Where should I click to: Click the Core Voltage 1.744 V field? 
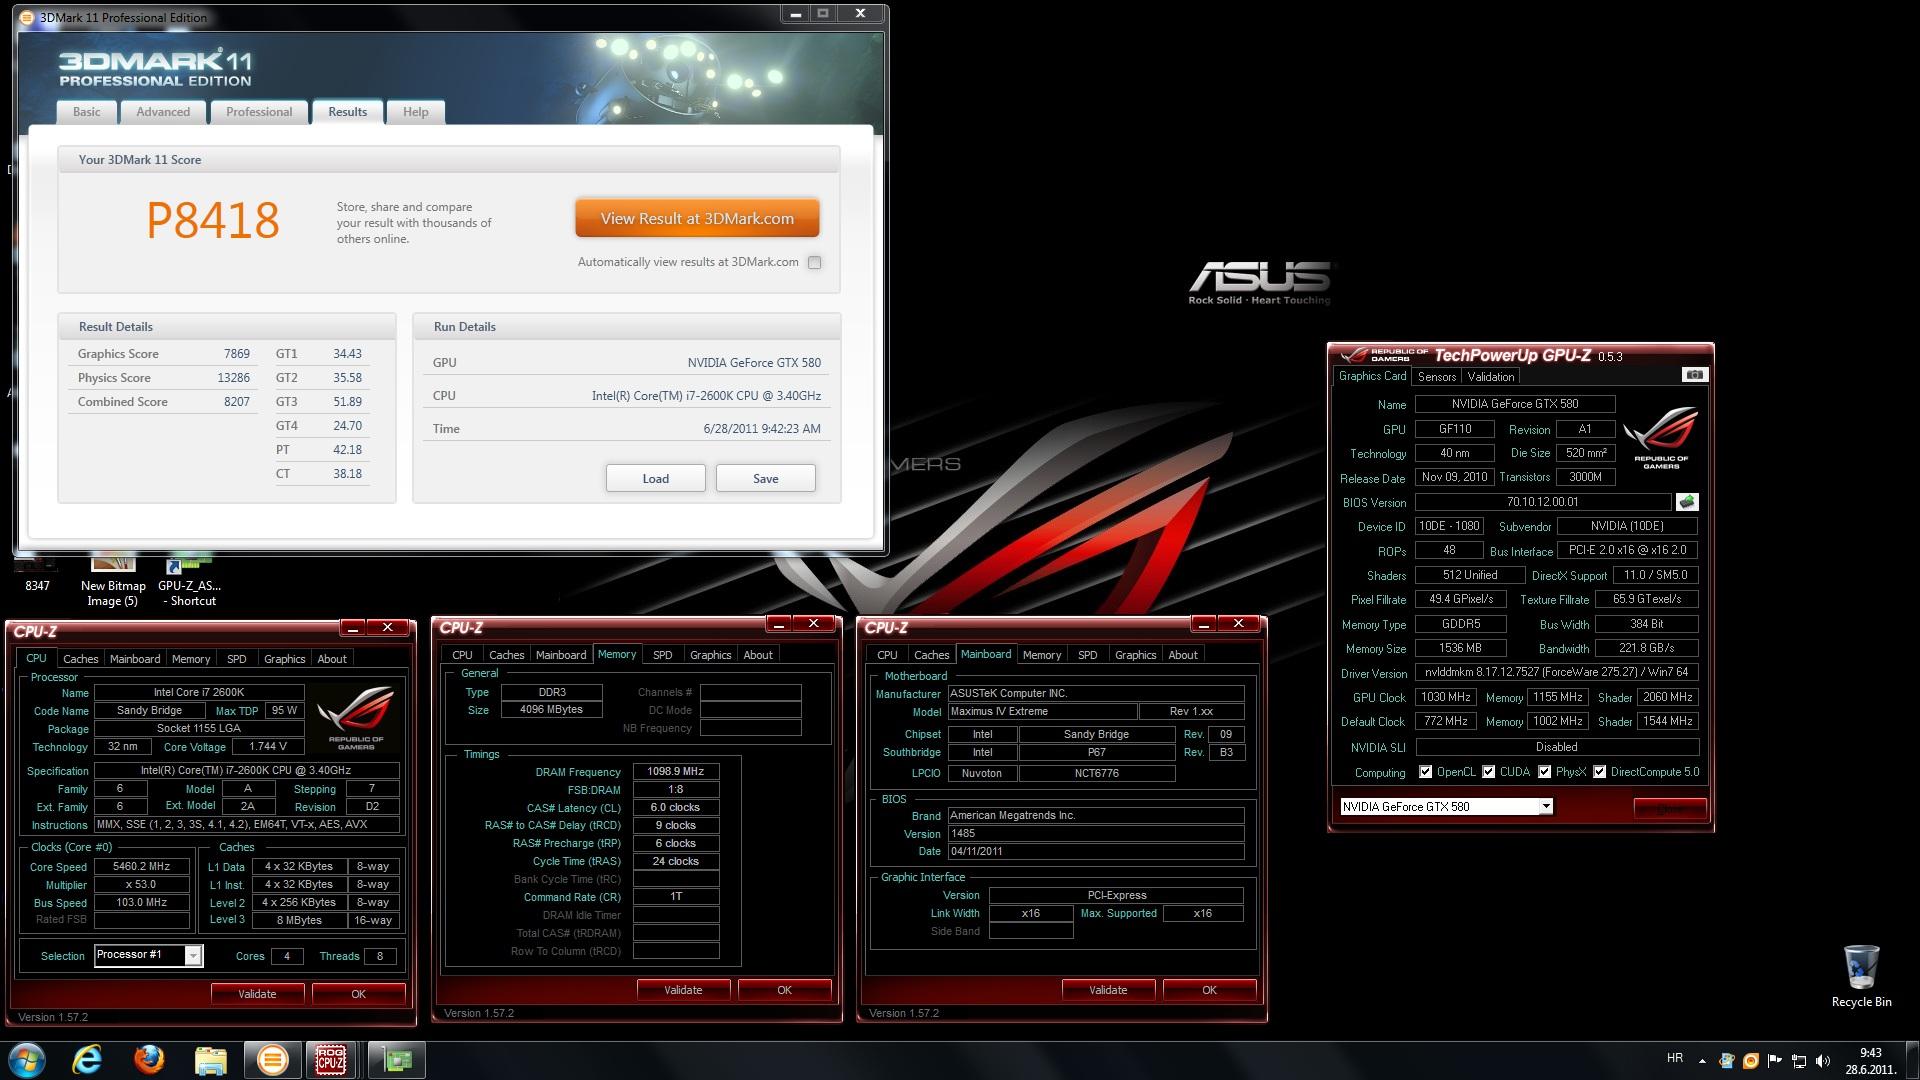pos(267,746)
